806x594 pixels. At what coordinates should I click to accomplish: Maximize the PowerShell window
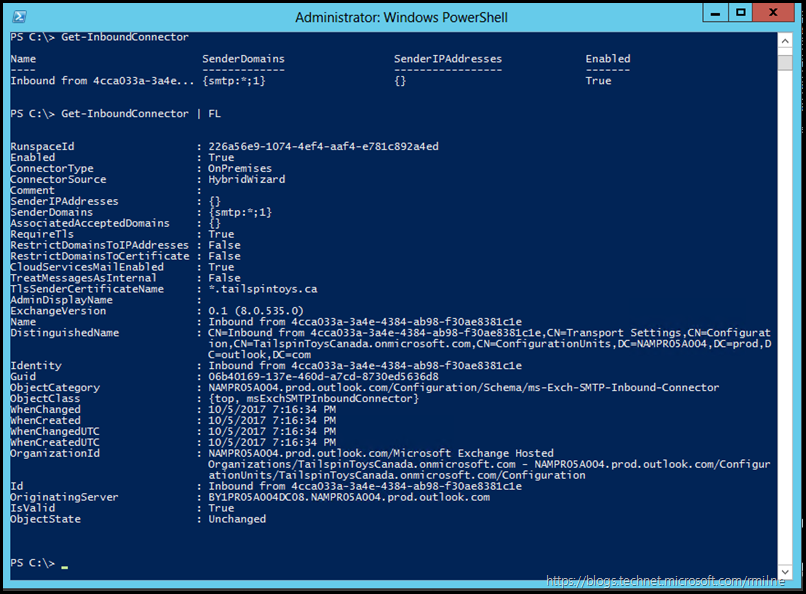(741, 14)
